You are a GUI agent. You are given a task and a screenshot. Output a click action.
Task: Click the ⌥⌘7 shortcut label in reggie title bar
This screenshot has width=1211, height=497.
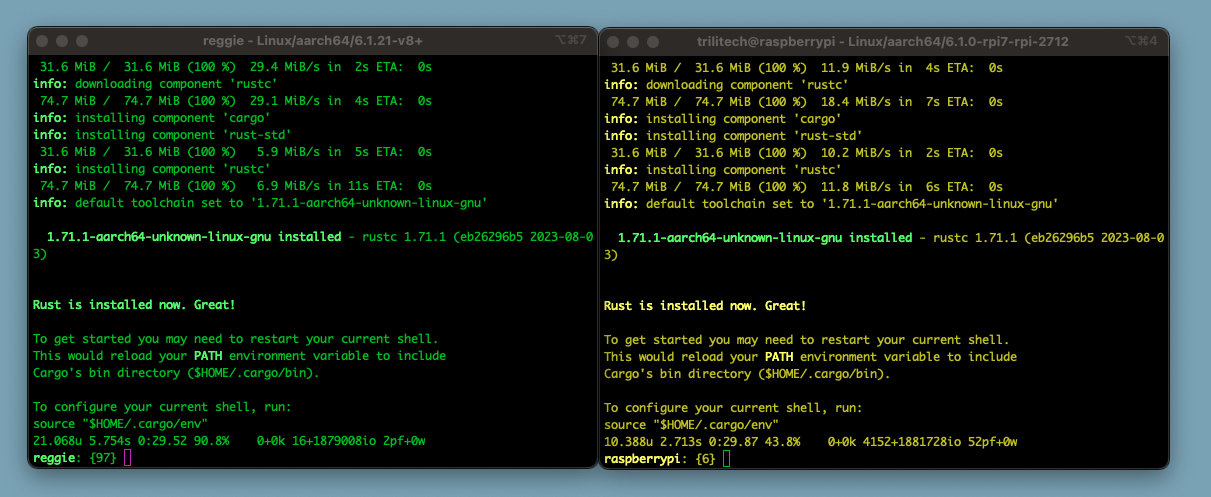pos(571,41)
